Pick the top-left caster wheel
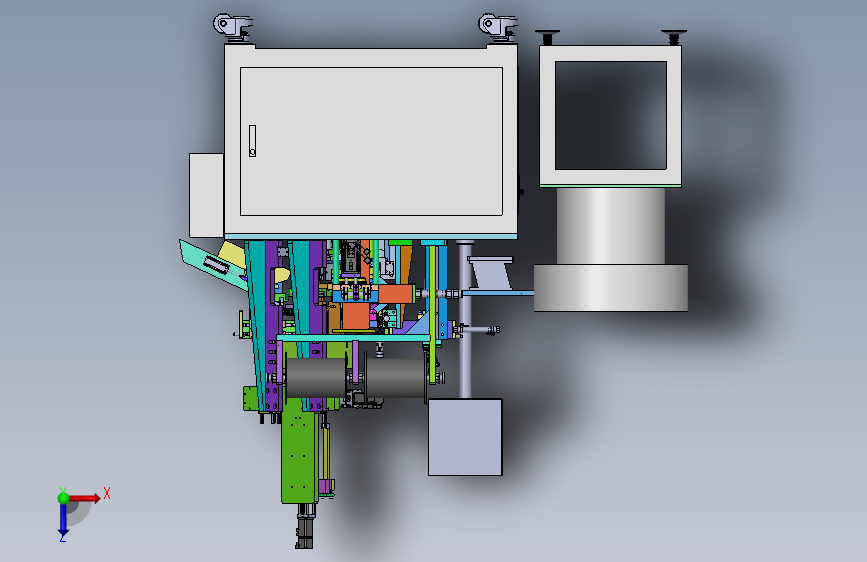This screenshot has width=867, height=562. [233, 28]
